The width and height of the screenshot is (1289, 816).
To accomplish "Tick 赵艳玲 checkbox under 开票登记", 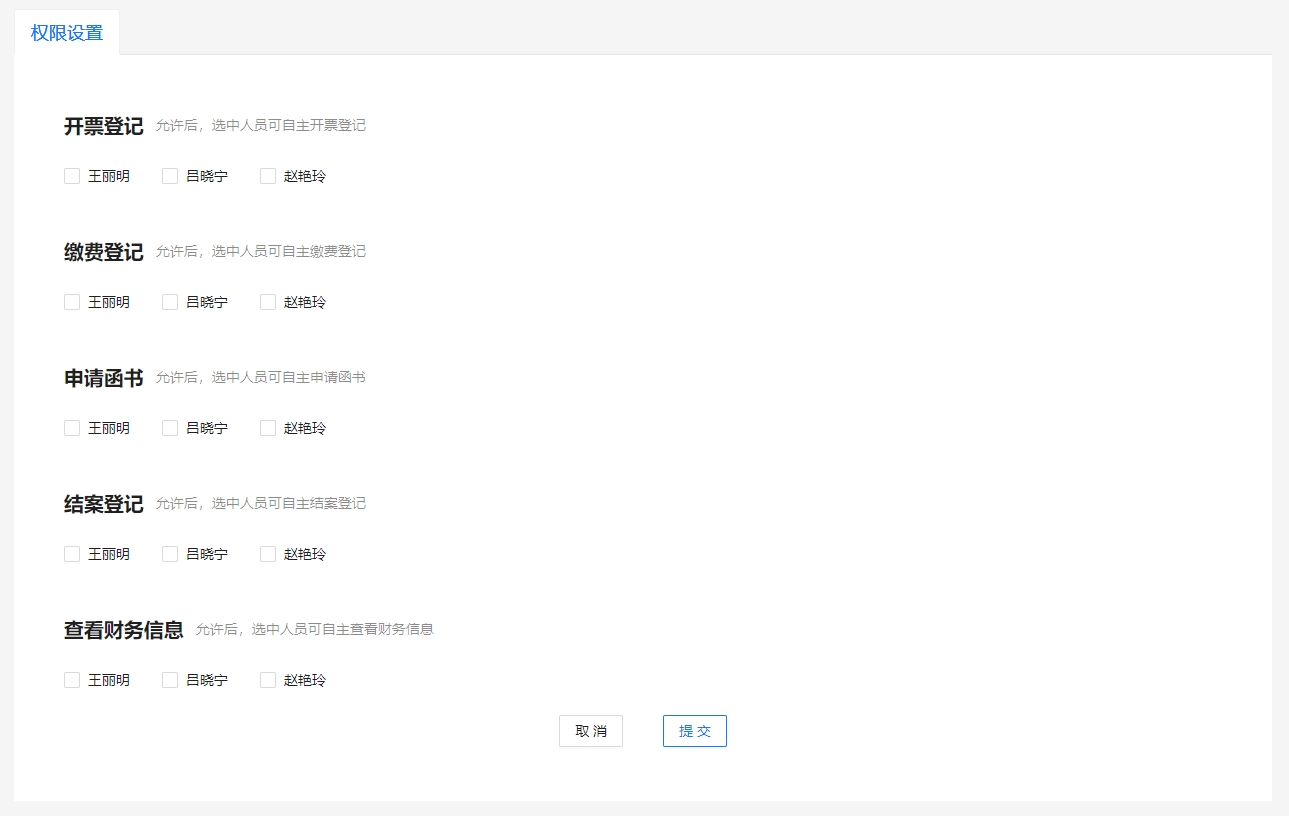I will pyautogui.click(x=268, y=176).
